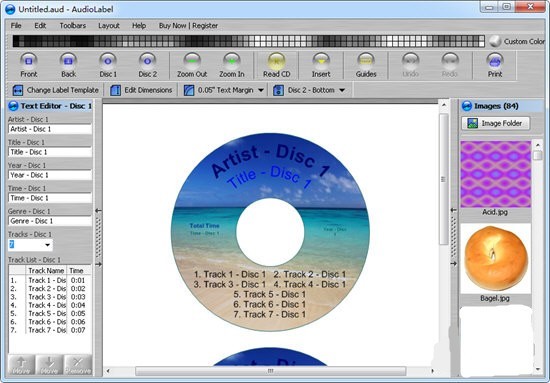The height and width of the screenshot is (383, 550).
Task: Click the Disc 2 - Bottom icon
Action: coord(279,90)
